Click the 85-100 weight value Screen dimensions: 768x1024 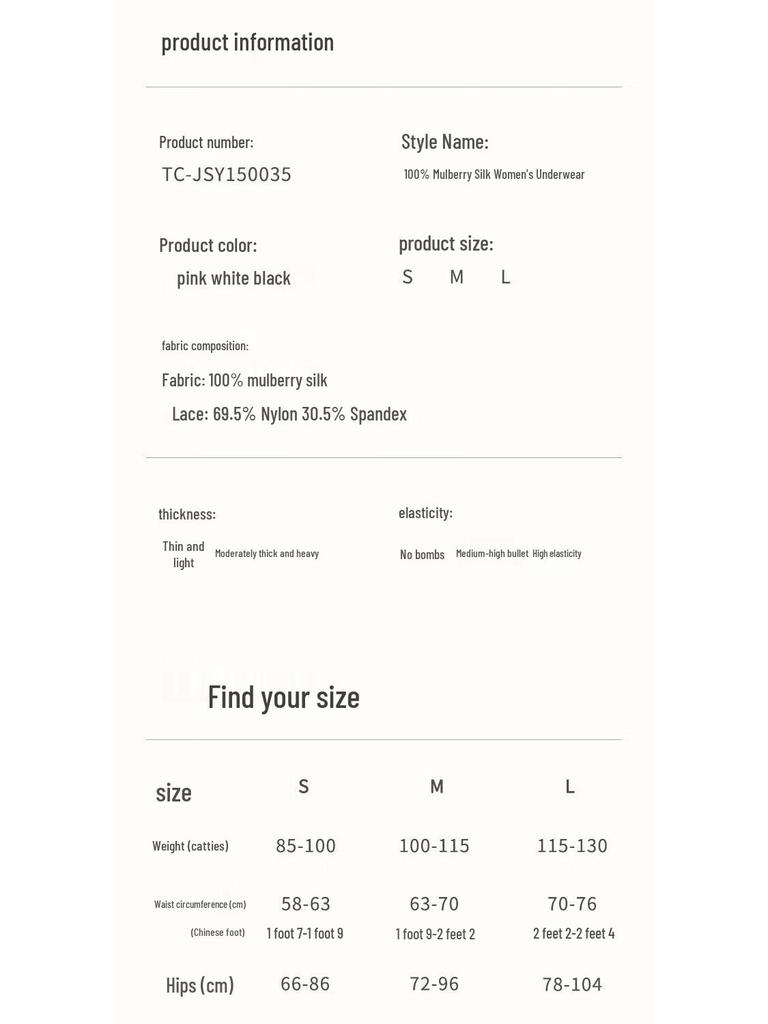tap(306, 846)
